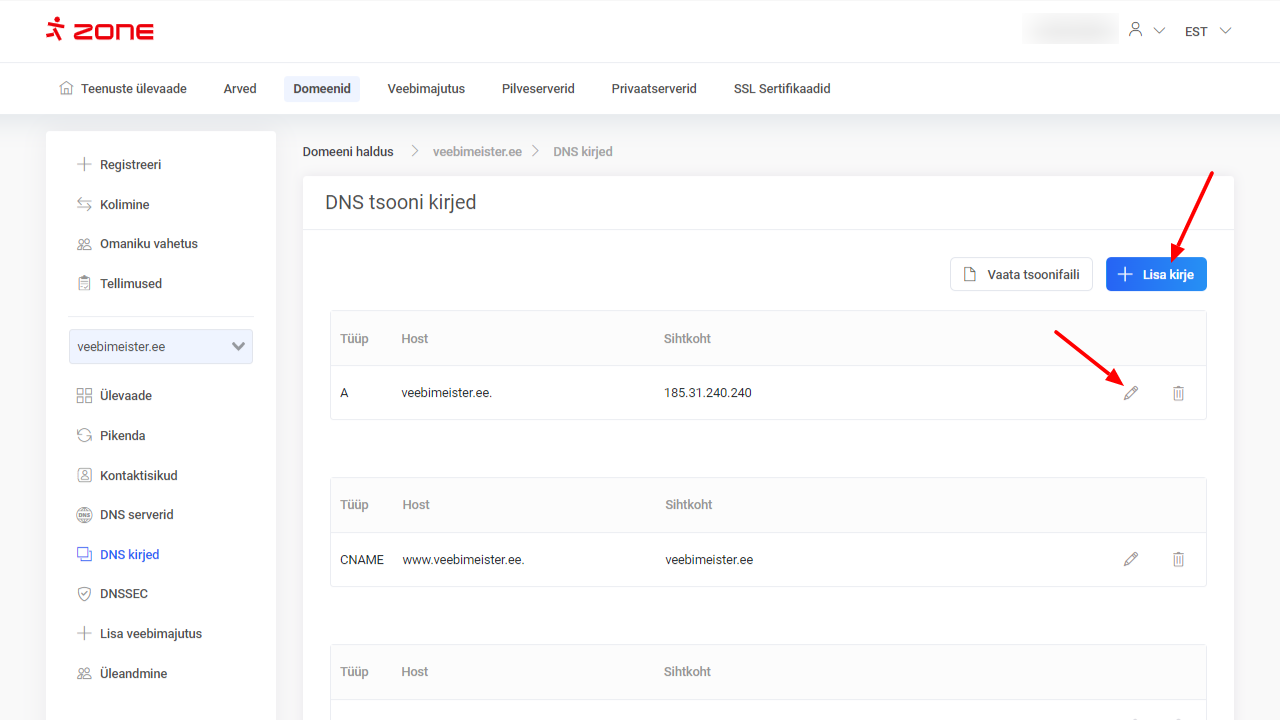Open Üleandmine in the sidebar

coord(133,673)
